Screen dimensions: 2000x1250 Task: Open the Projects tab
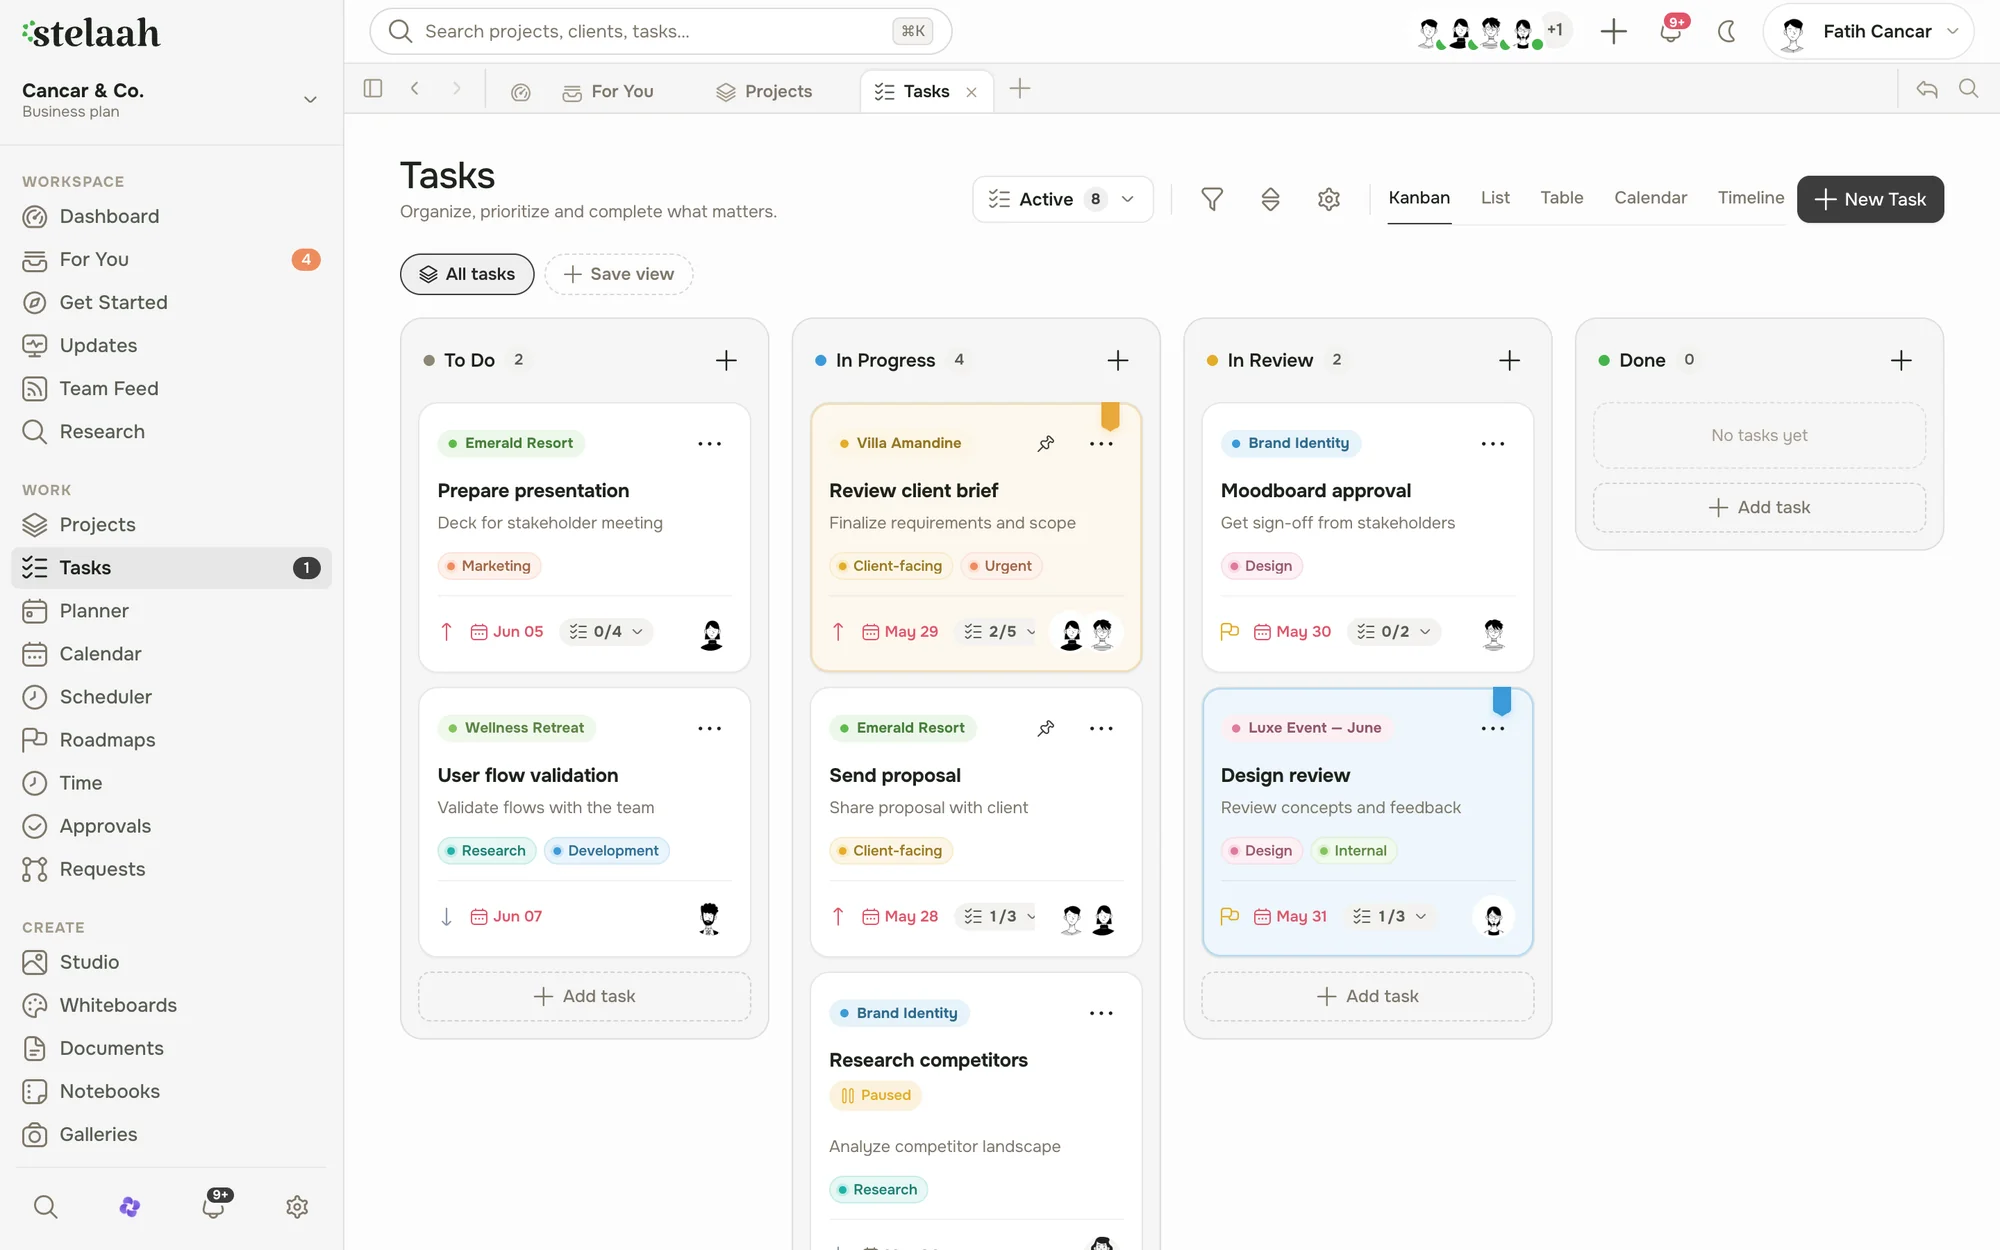pyautogui.click(x=764, y=91)
